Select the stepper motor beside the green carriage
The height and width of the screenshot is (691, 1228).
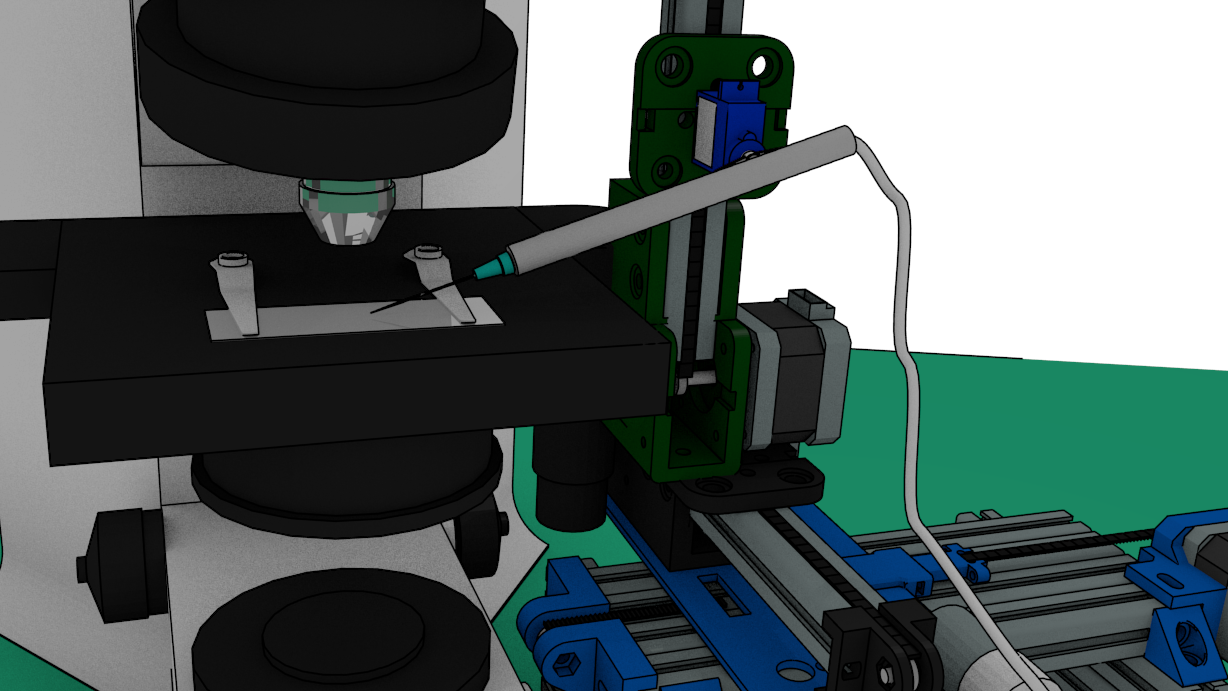[x=796, y=369]
